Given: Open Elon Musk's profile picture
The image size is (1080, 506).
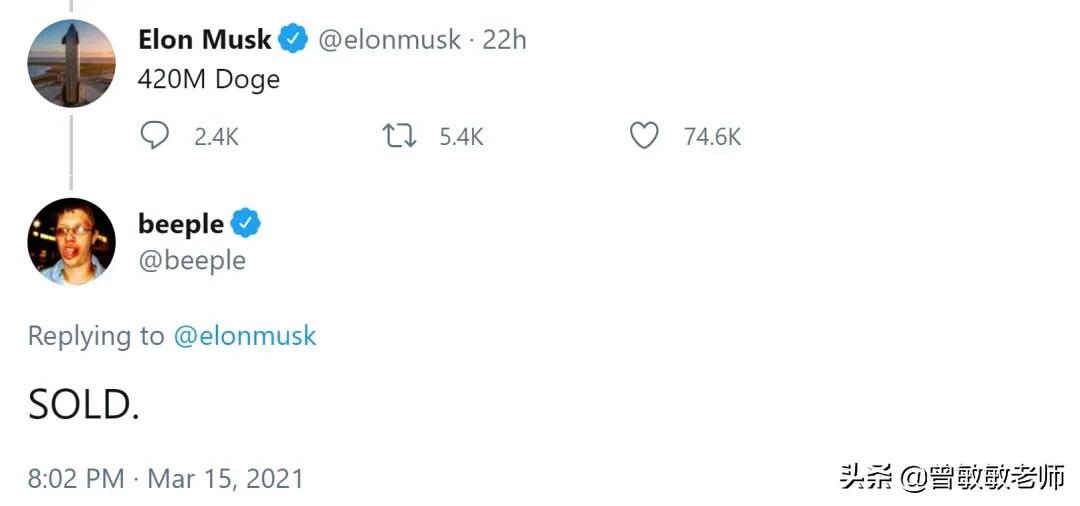Looking at the screenshot, I should 71,63.
